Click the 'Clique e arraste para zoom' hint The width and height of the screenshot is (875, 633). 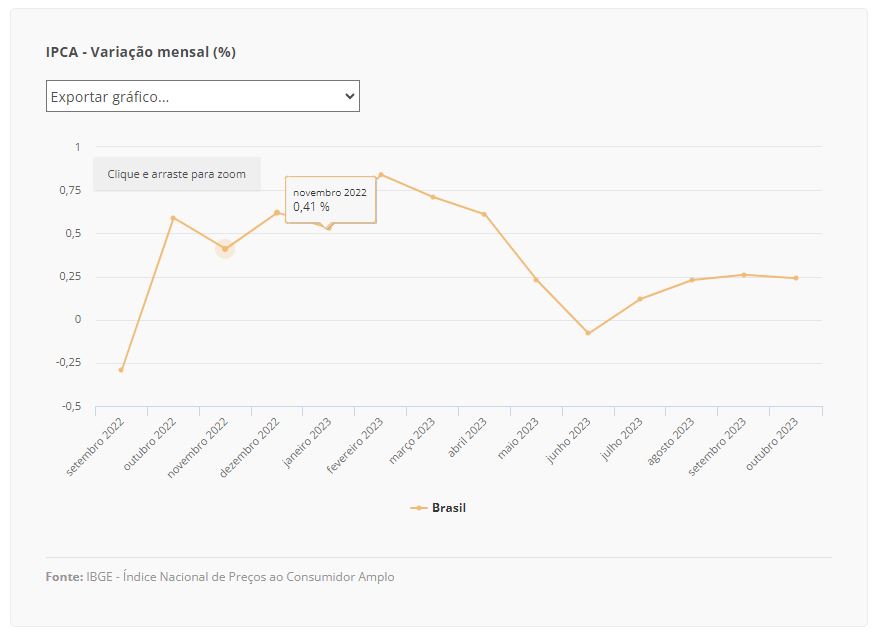coord(177,174)
